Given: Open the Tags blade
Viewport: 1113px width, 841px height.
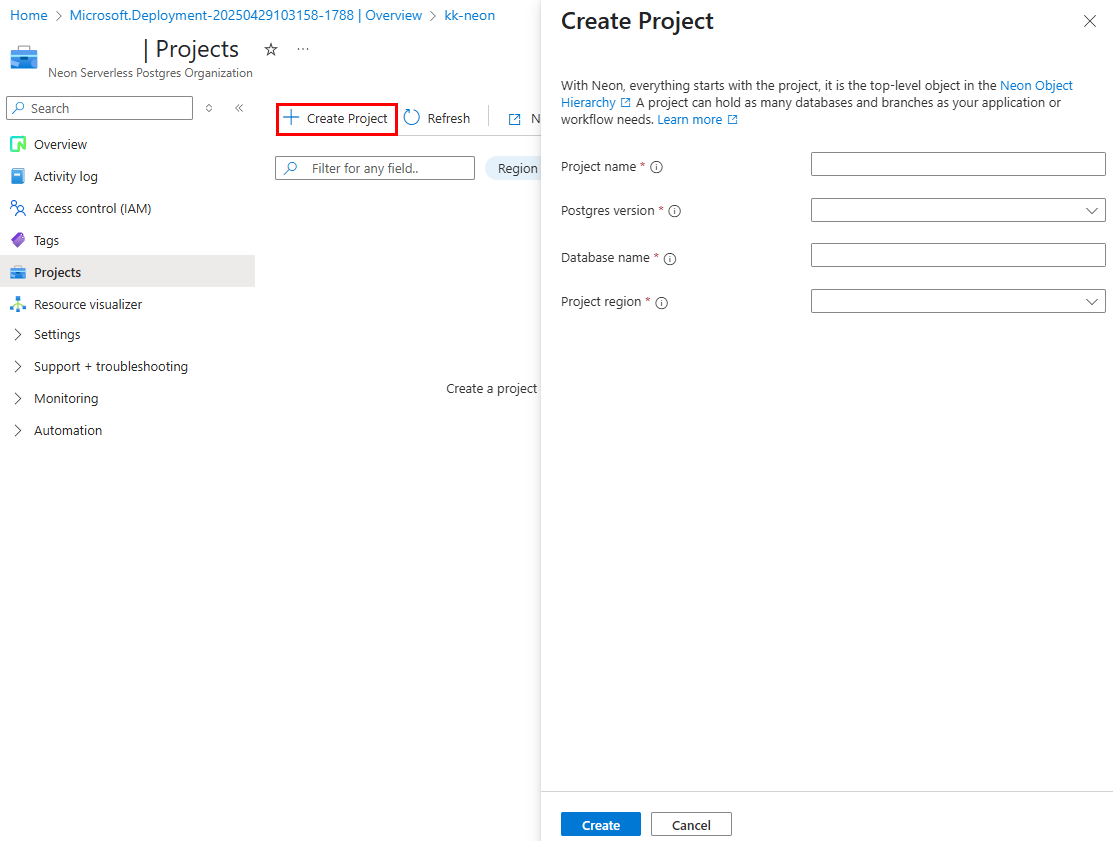Looking at the screenshot, I should tap(20, 240).
